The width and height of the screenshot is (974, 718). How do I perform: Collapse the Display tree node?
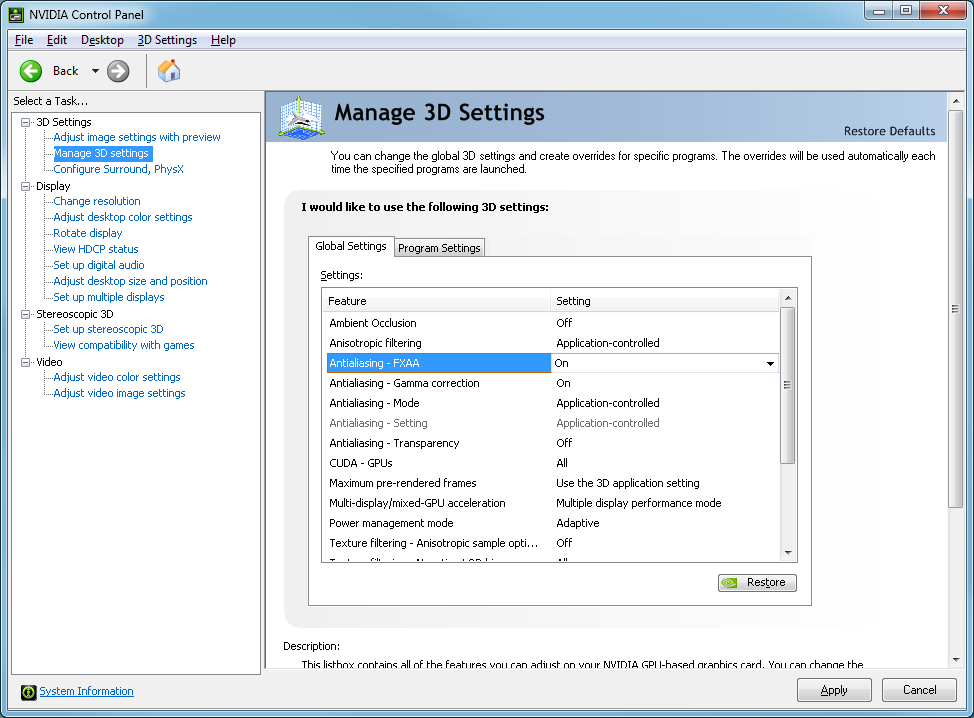(26, 186)
